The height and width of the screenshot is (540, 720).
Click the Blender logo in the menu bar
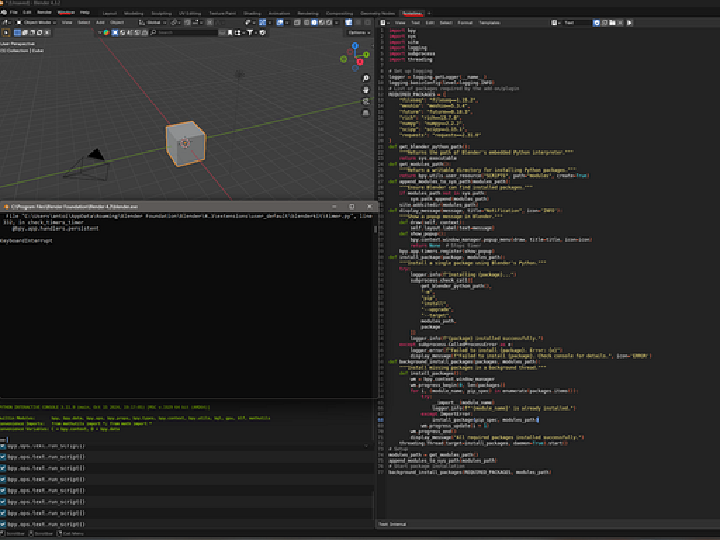[x=5, y=13]
